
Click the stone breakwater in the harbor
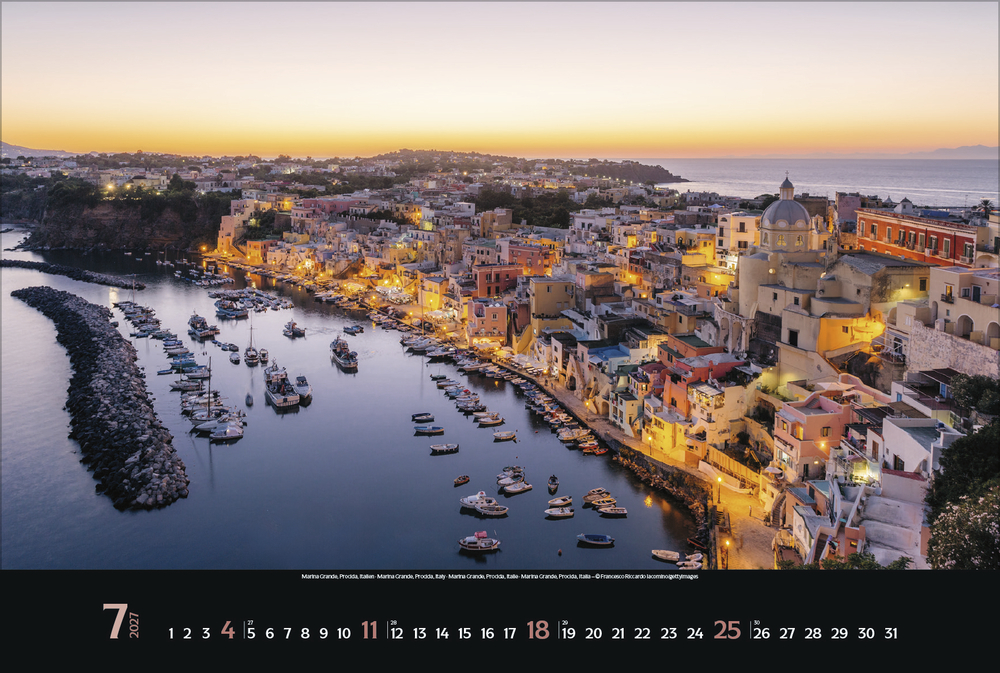click(x=108, y=400)
